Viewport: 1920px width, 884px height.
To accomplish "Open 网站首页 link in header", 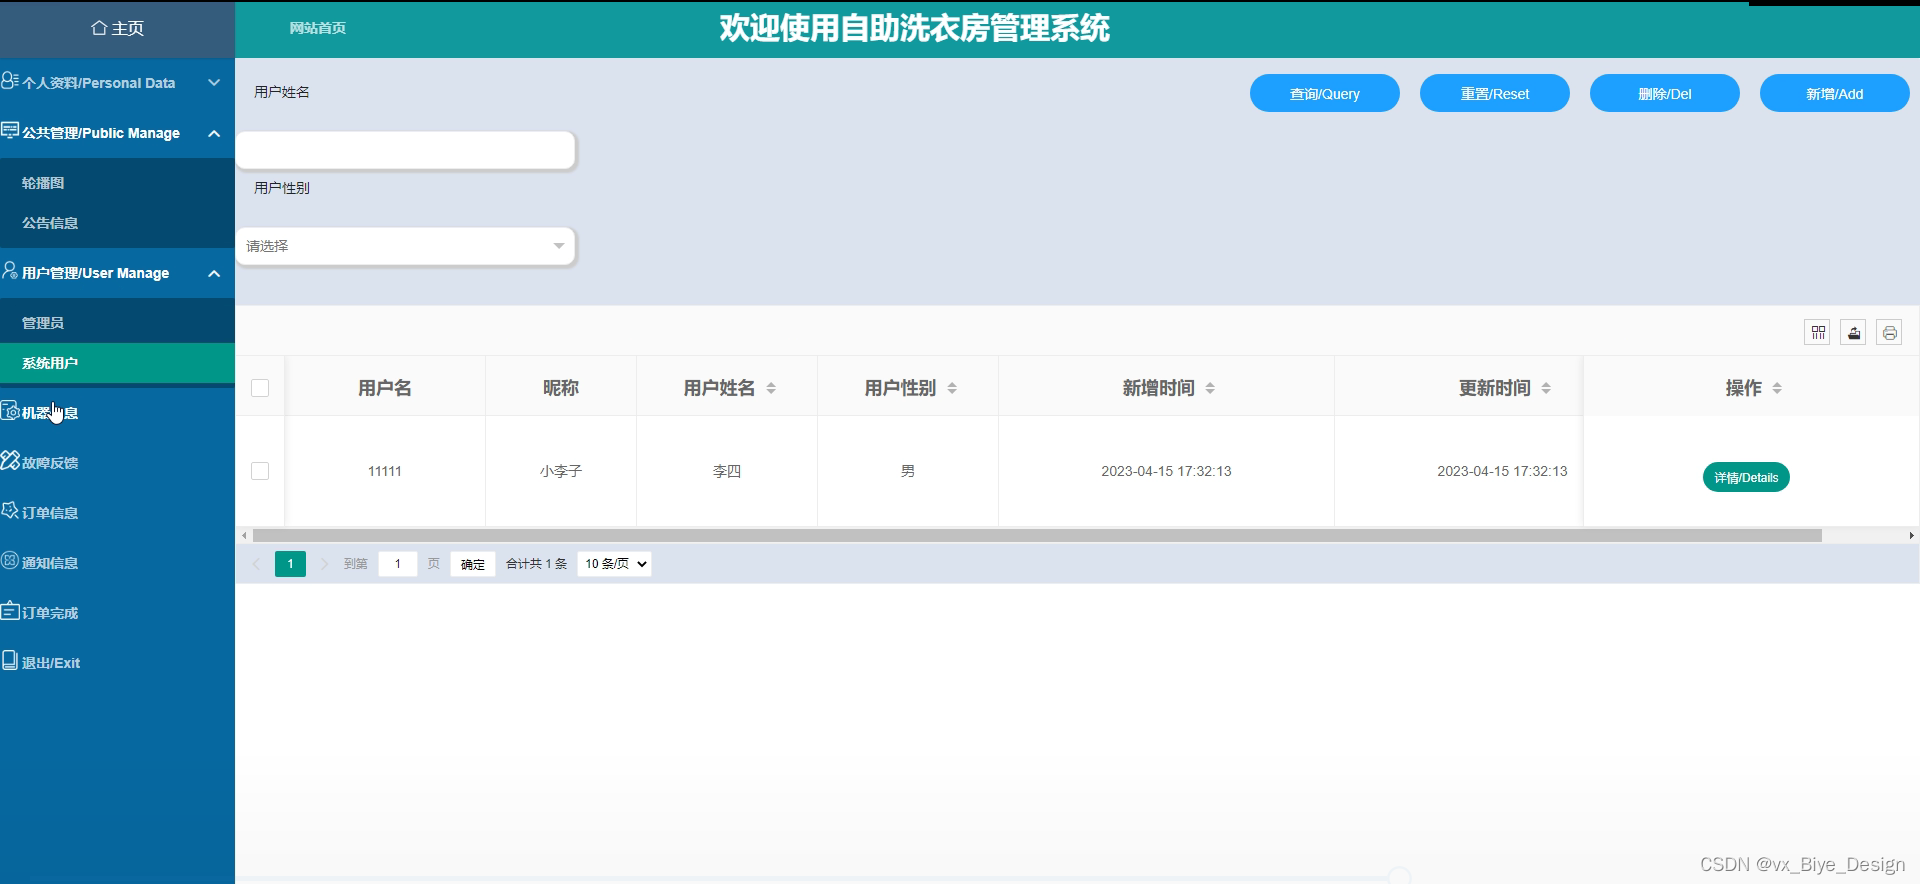I will [318, 28].
